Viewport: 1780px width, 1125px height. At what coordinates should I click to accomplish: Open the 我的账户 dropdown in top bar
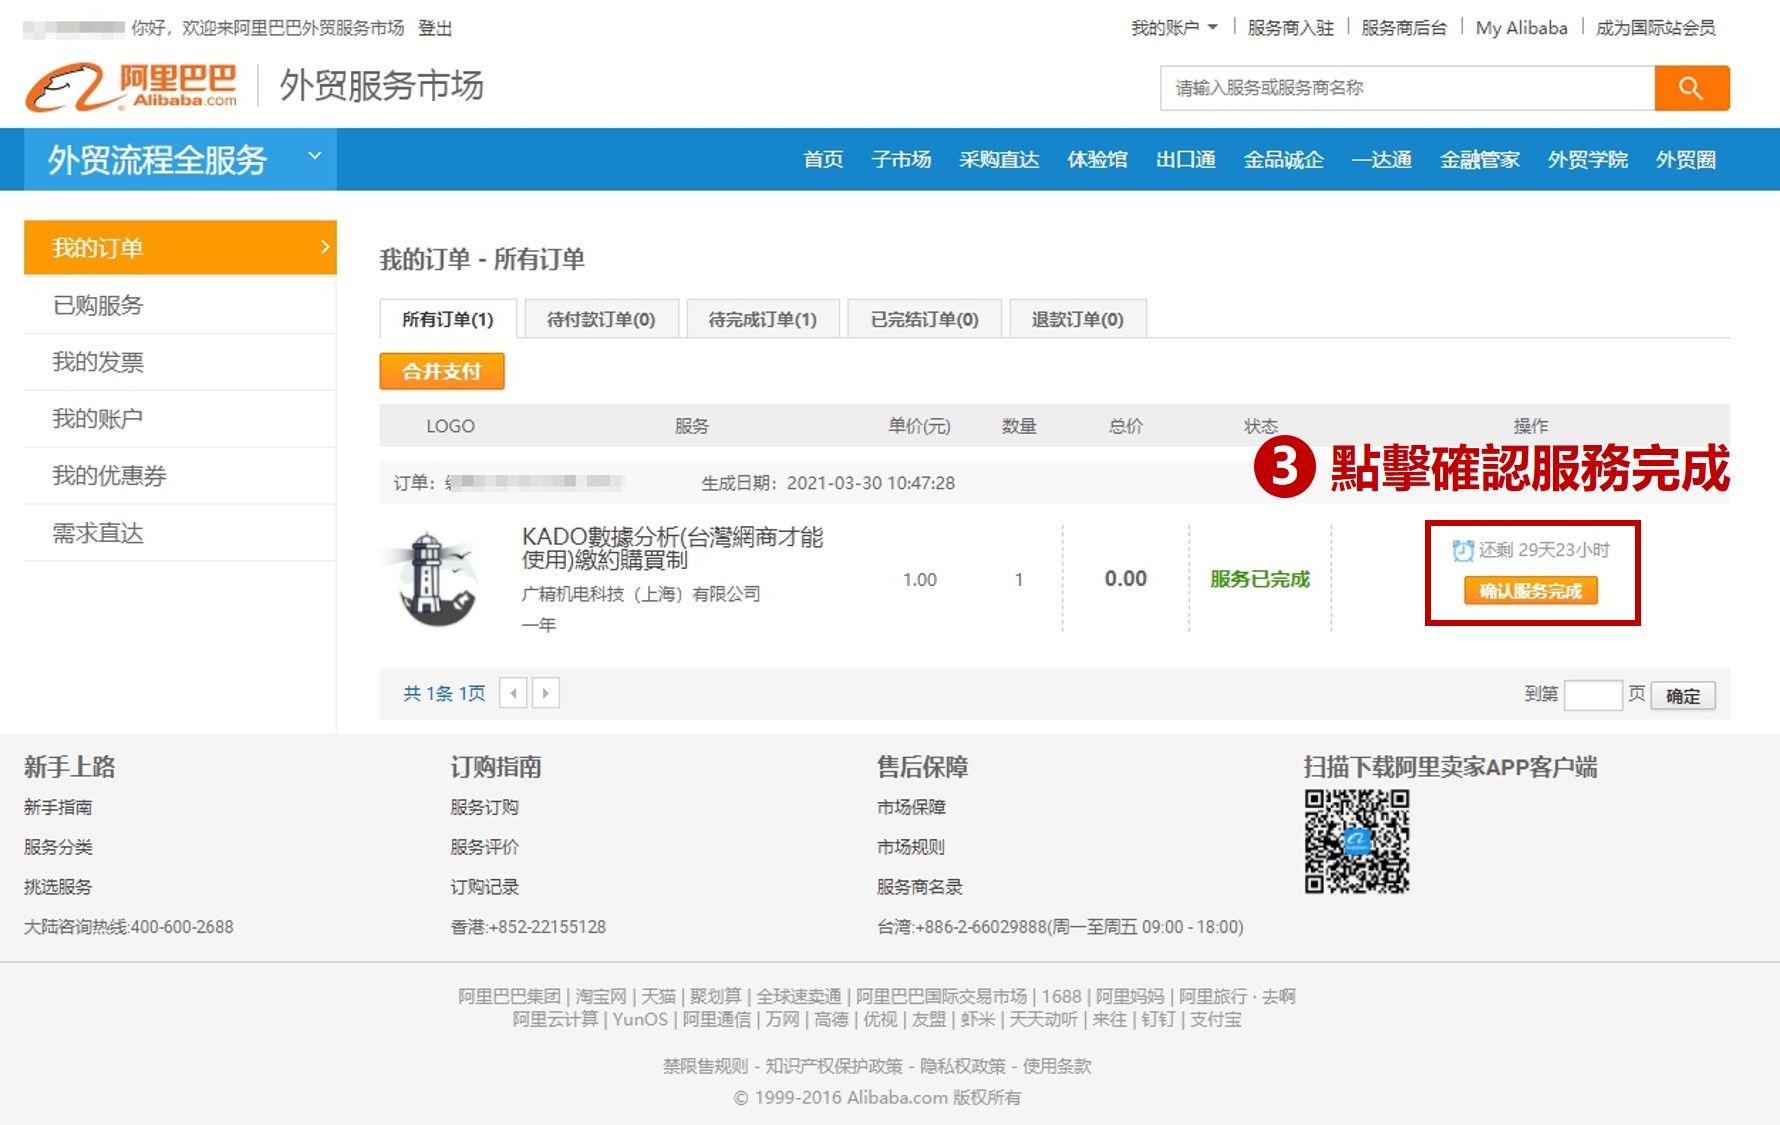click(1174, 28)
